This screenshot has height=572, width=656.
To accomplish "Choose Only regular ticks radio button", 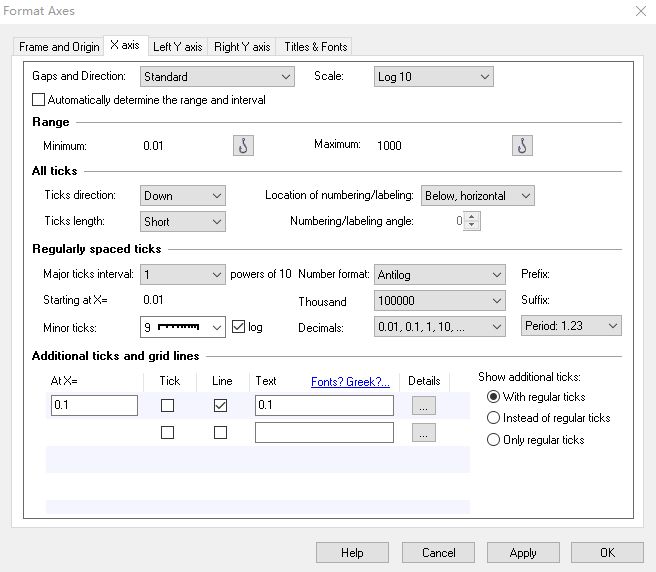I will tap(493, 440).
